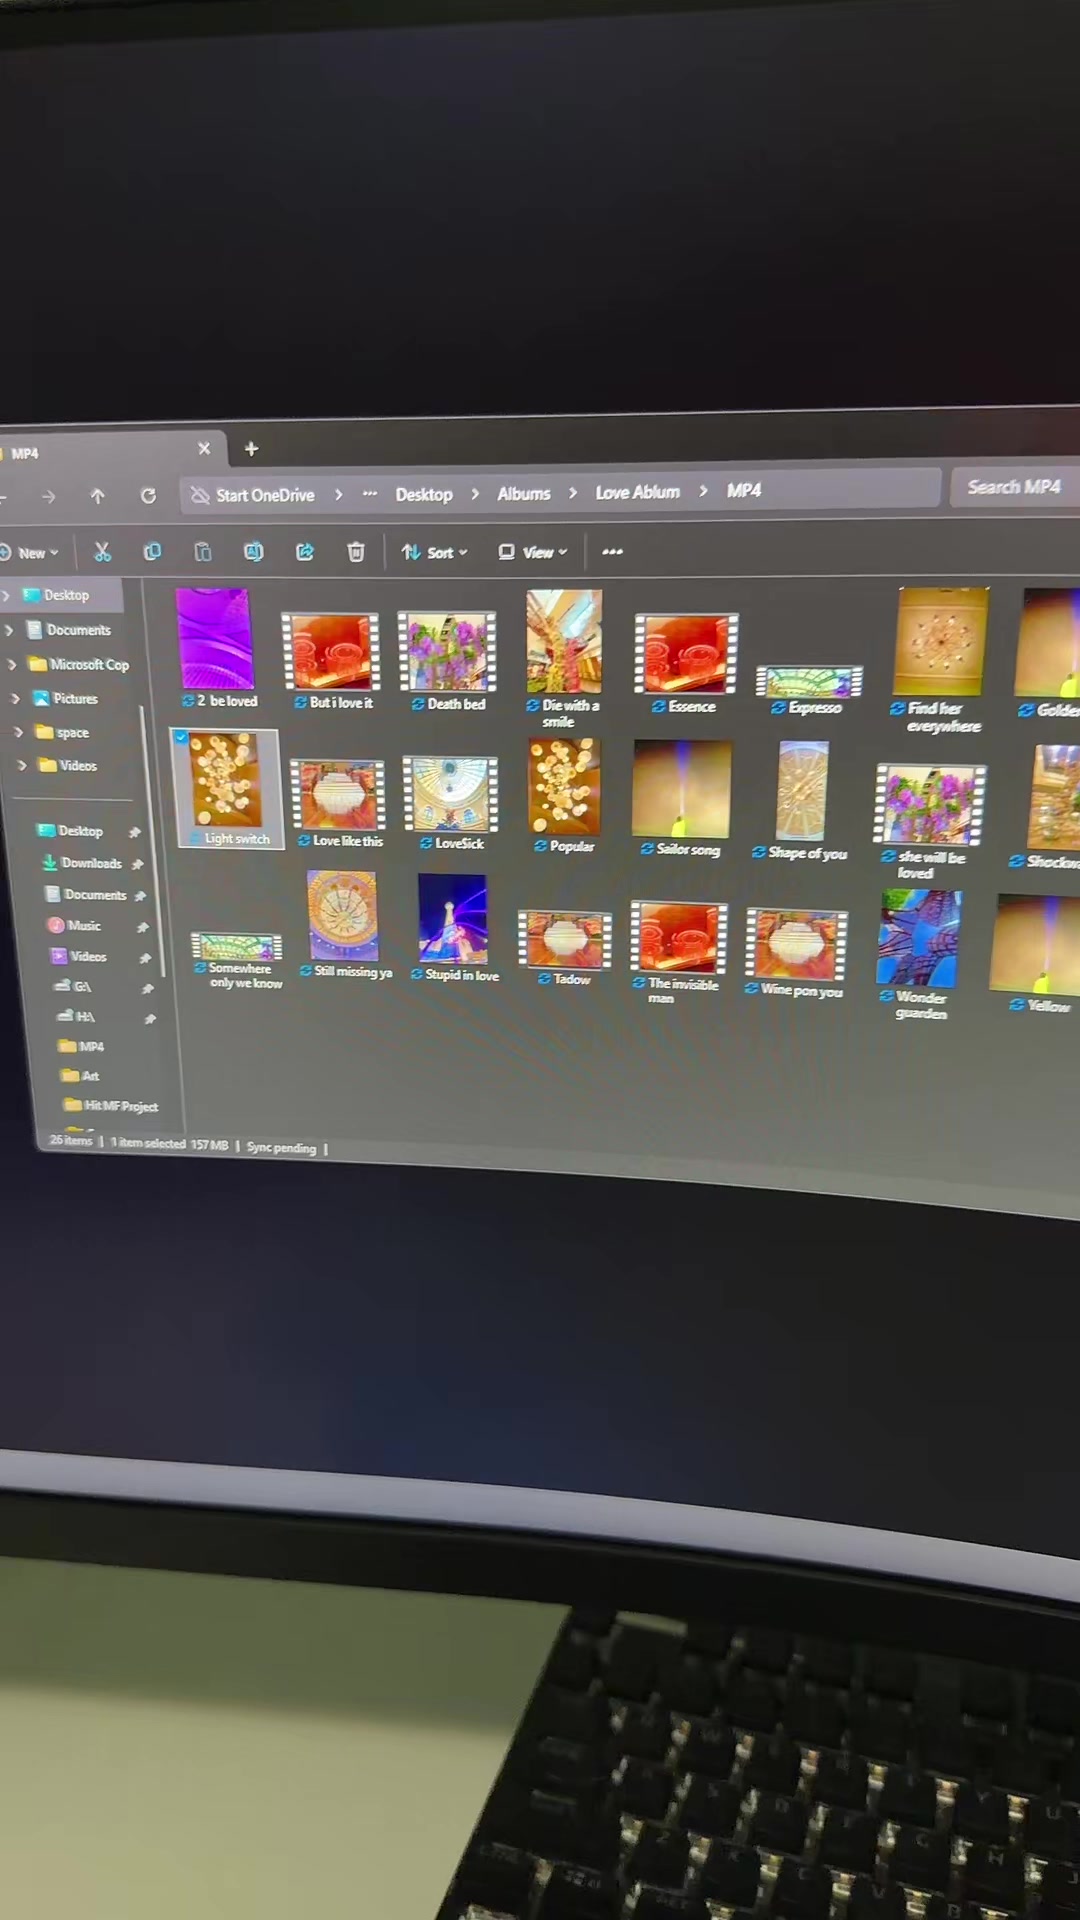Expand the Pictures tree node
1080x1920 pixels.
point(15,698)
